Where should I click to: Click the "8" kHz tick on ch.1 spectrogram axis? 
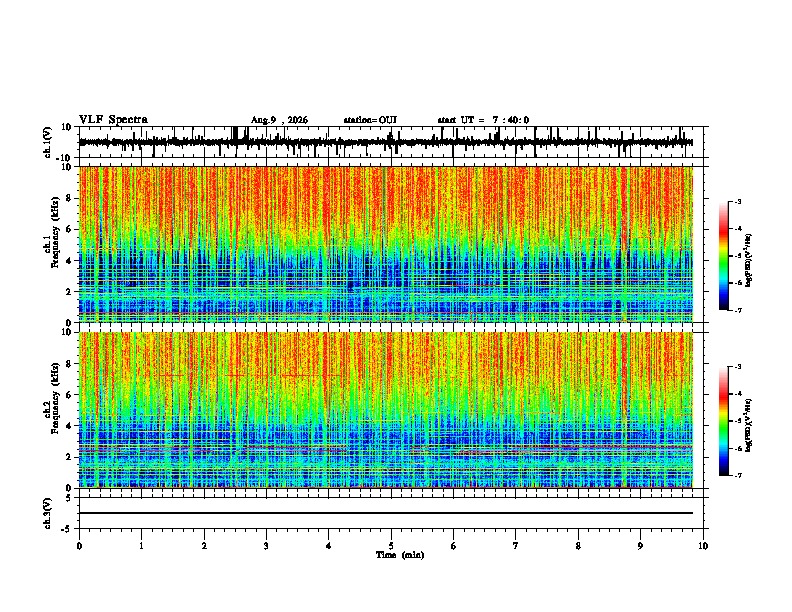point(70,198)
